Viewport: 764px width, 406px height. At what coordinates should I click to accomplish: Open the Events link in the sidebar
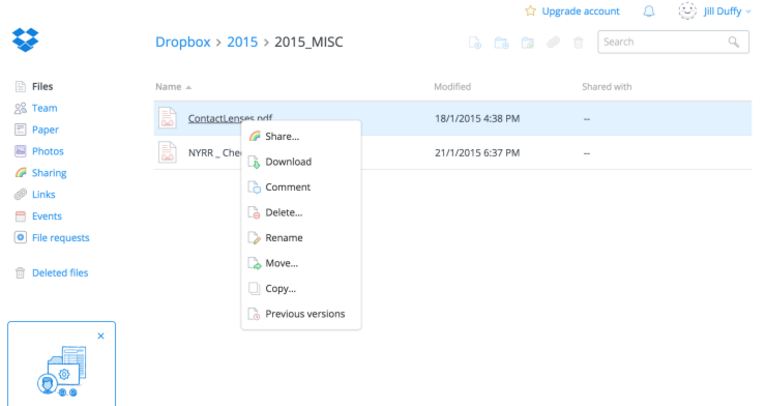pos(47,216)
